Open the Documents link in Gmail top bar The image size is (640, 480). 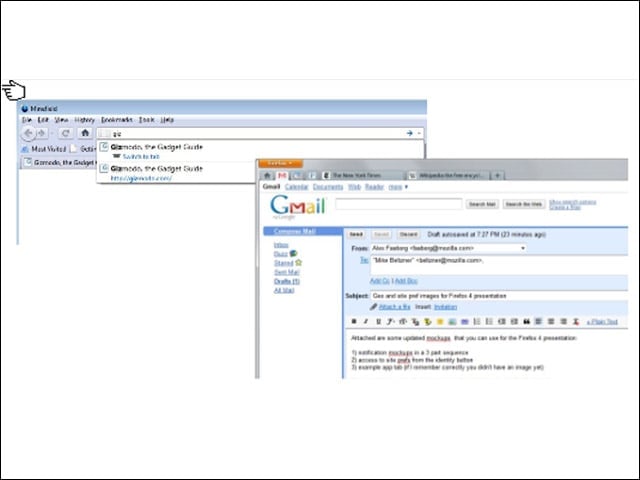tap(328, 187)
